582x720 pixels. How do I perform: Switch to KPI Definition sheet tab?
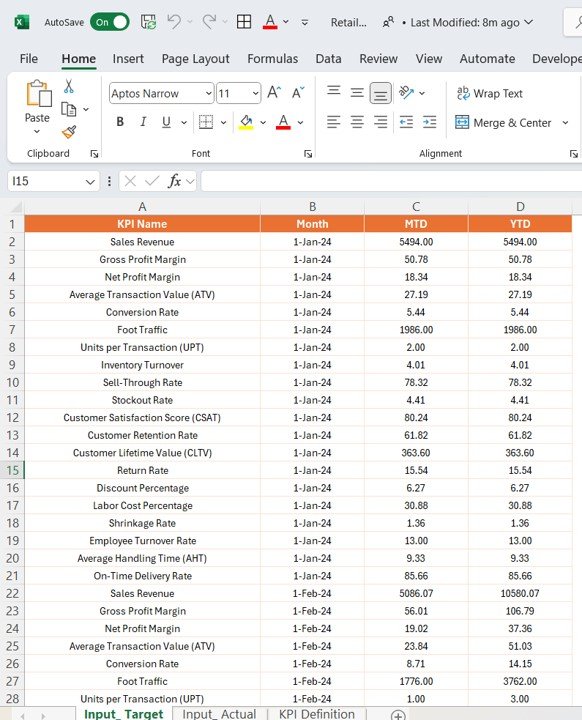click(316, 714)
